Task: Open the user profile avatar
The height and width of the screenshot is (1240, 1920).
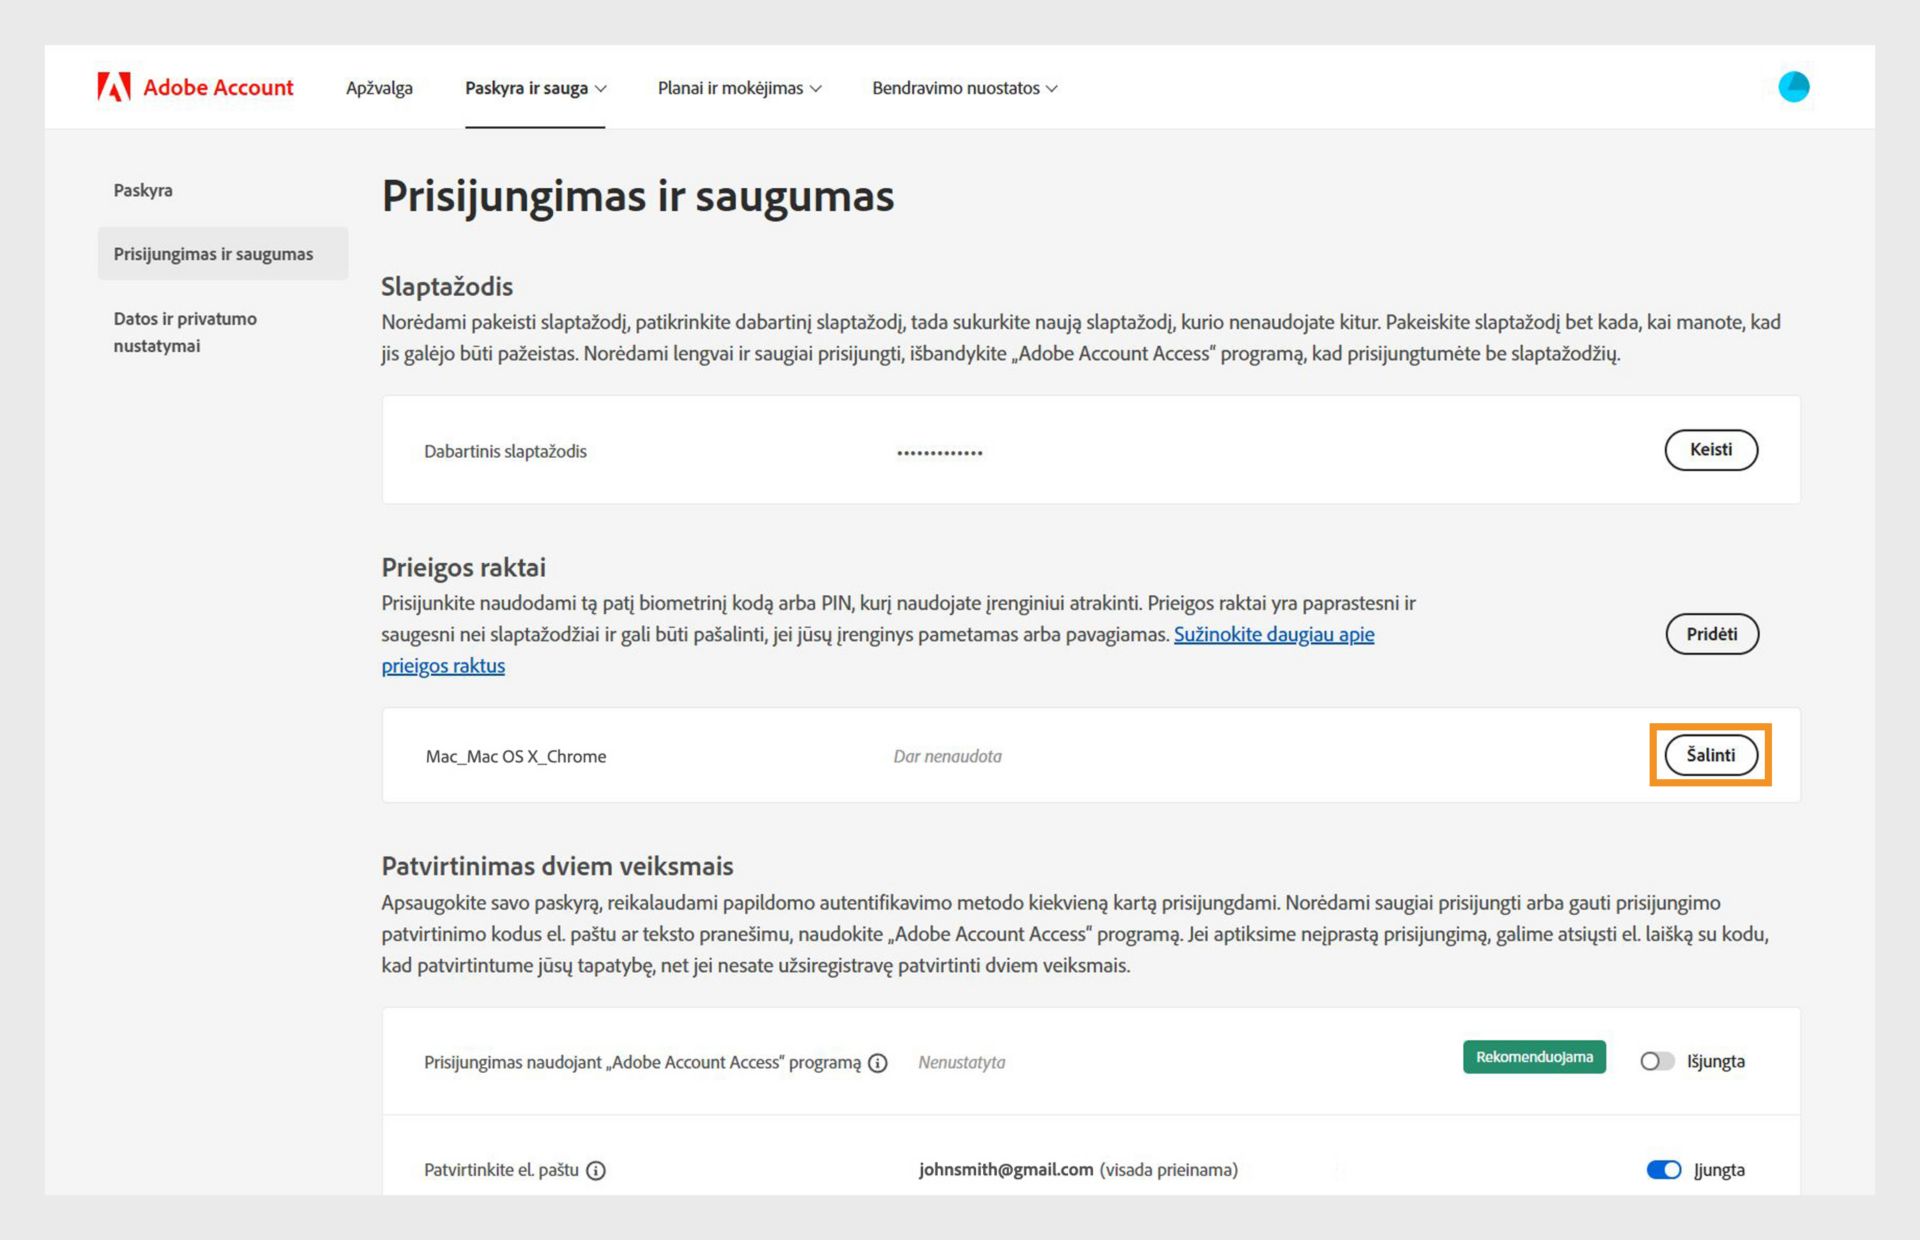Action: coord(1793,87)
